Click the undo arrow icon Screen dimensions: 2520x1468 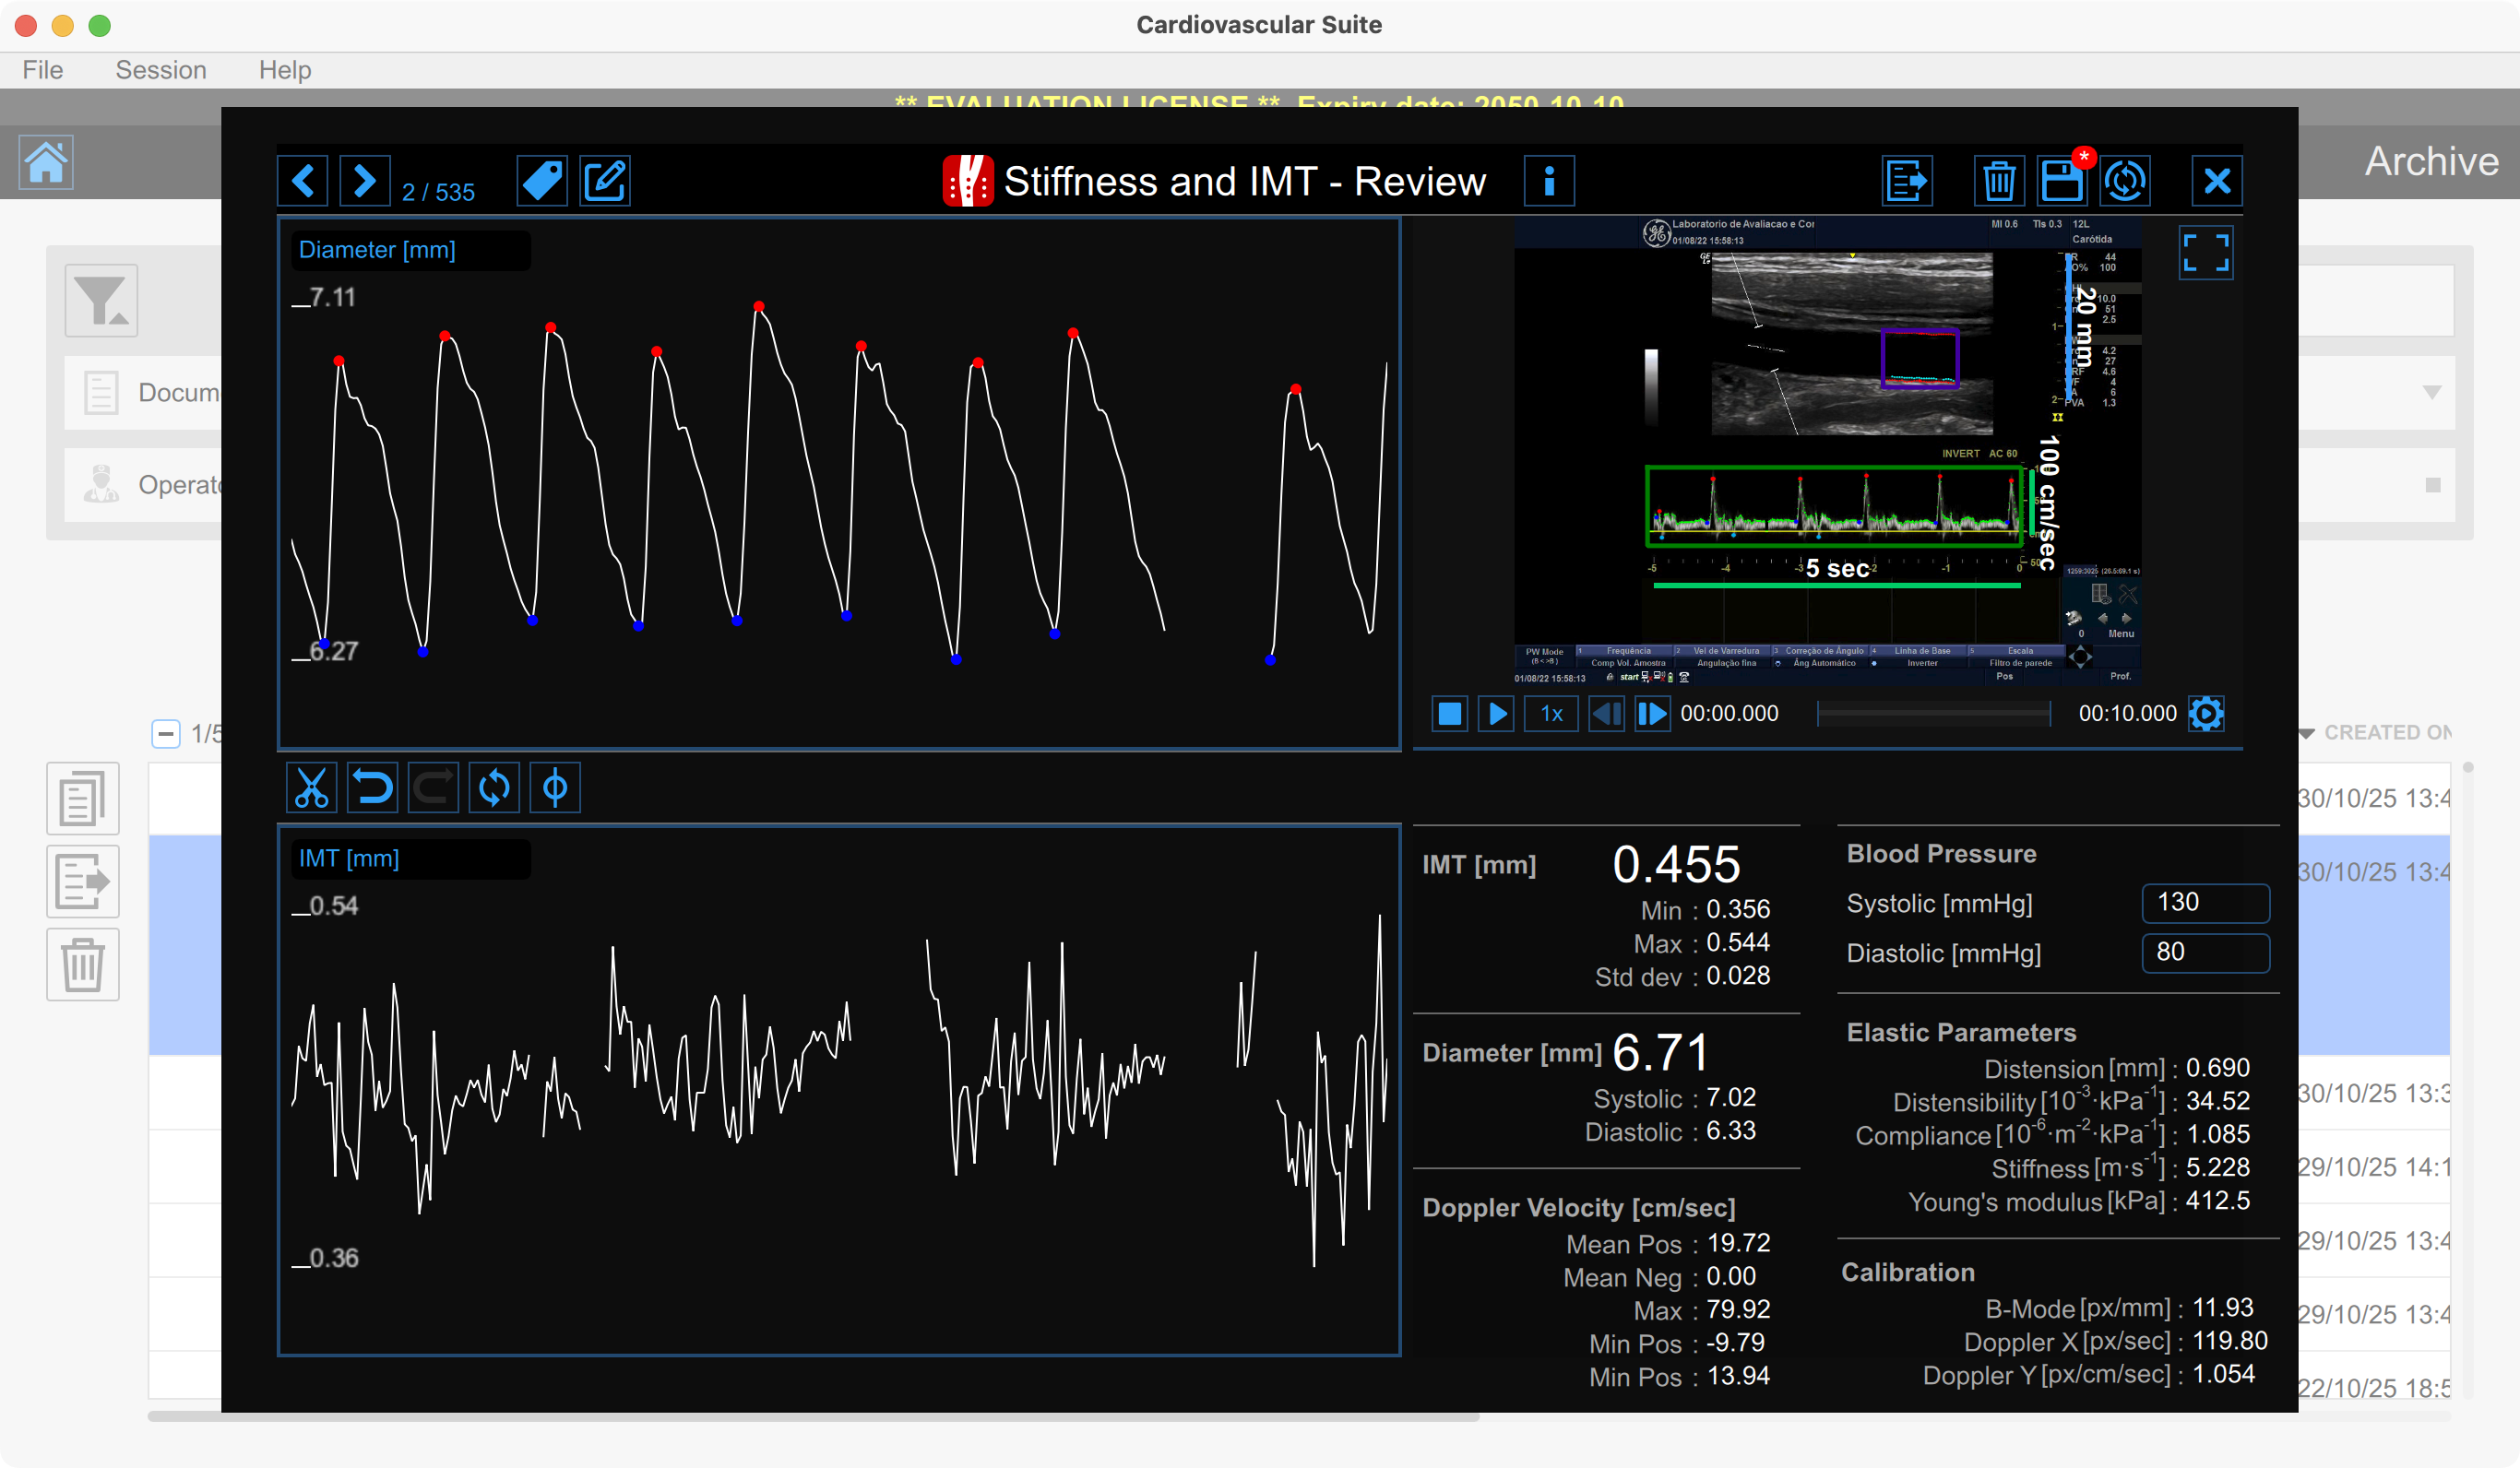(x=372, y=788)
